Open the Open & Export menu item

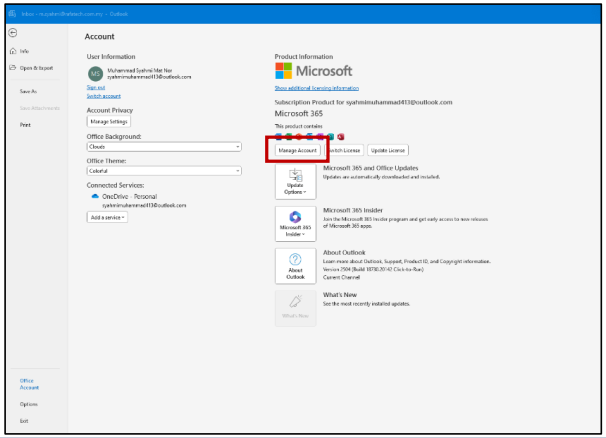pos(36,68)
